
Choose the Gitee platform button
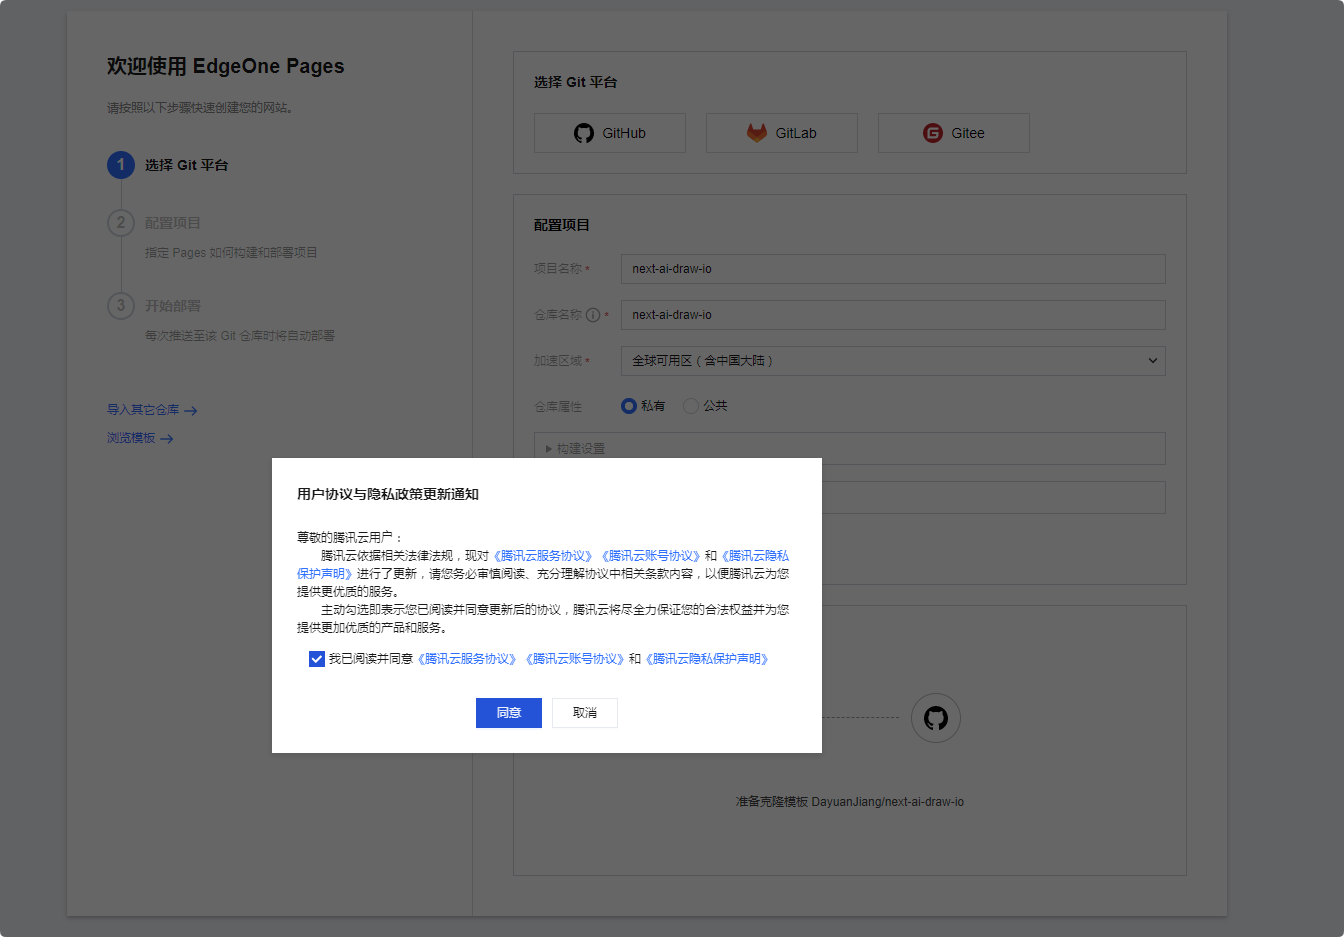pos(954,133)
